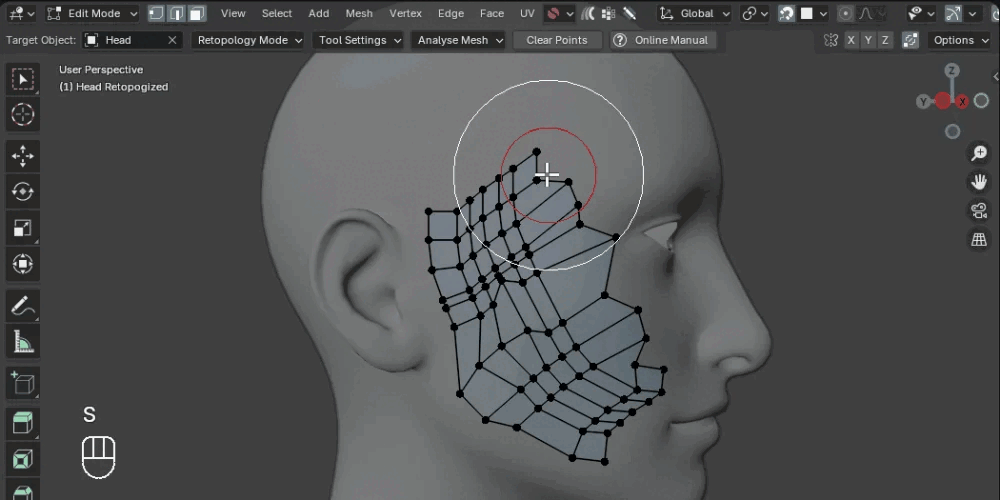Pick the Measure tool
This screenshot has width=1000, height=500.
click(x=22, y=342)
